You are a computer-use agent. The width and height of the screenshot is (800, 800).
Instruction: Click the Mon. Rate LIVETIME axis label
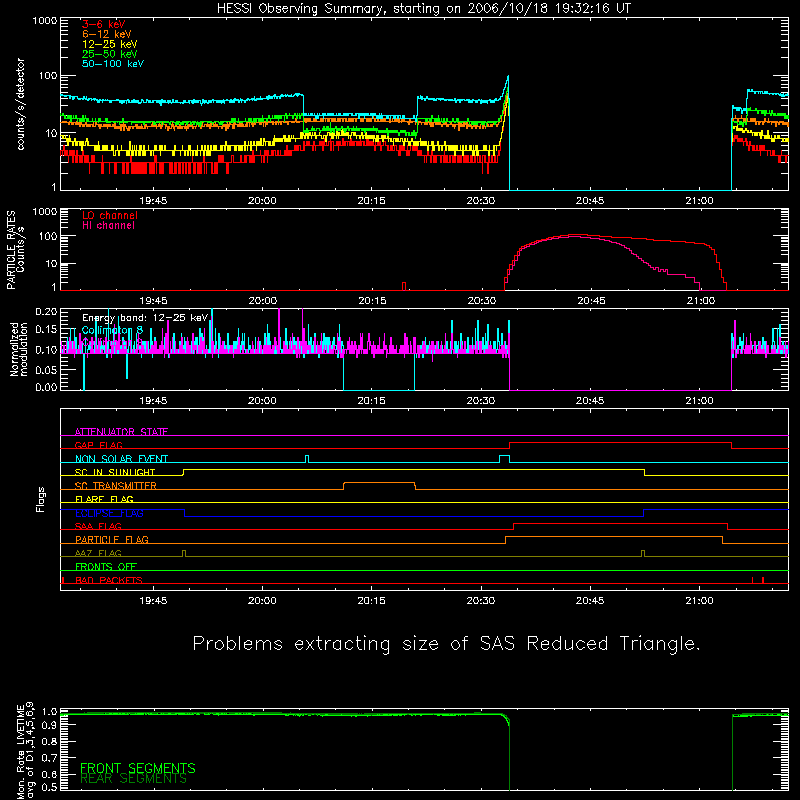25,751
